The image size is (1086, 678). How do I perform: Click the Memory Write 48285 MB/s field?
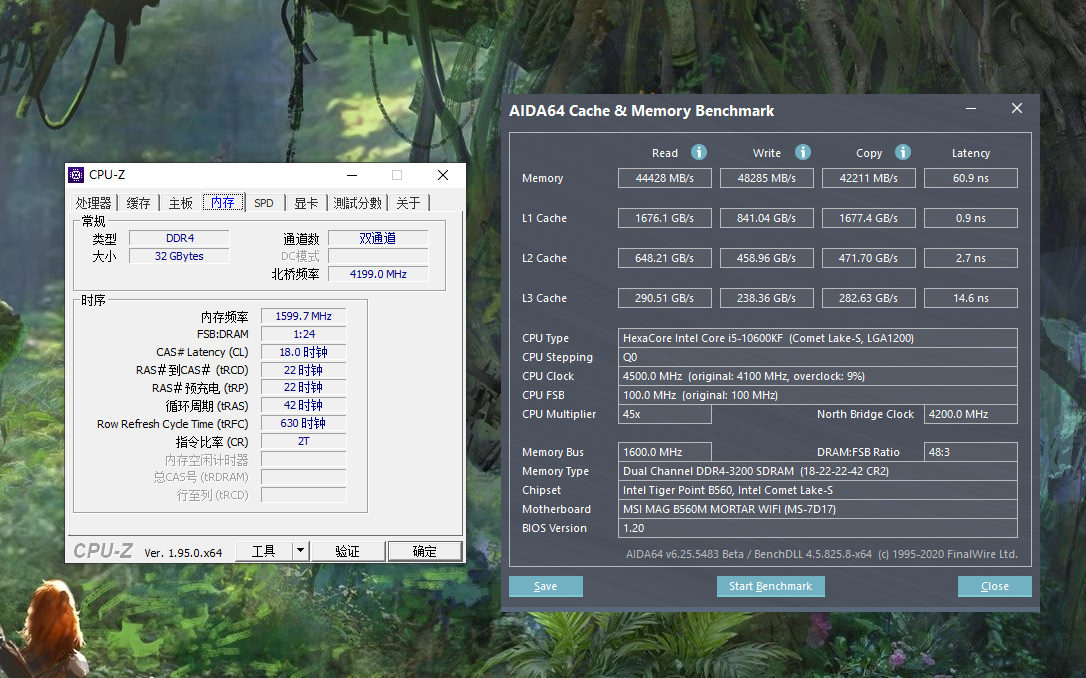click(x=767, y=178)
